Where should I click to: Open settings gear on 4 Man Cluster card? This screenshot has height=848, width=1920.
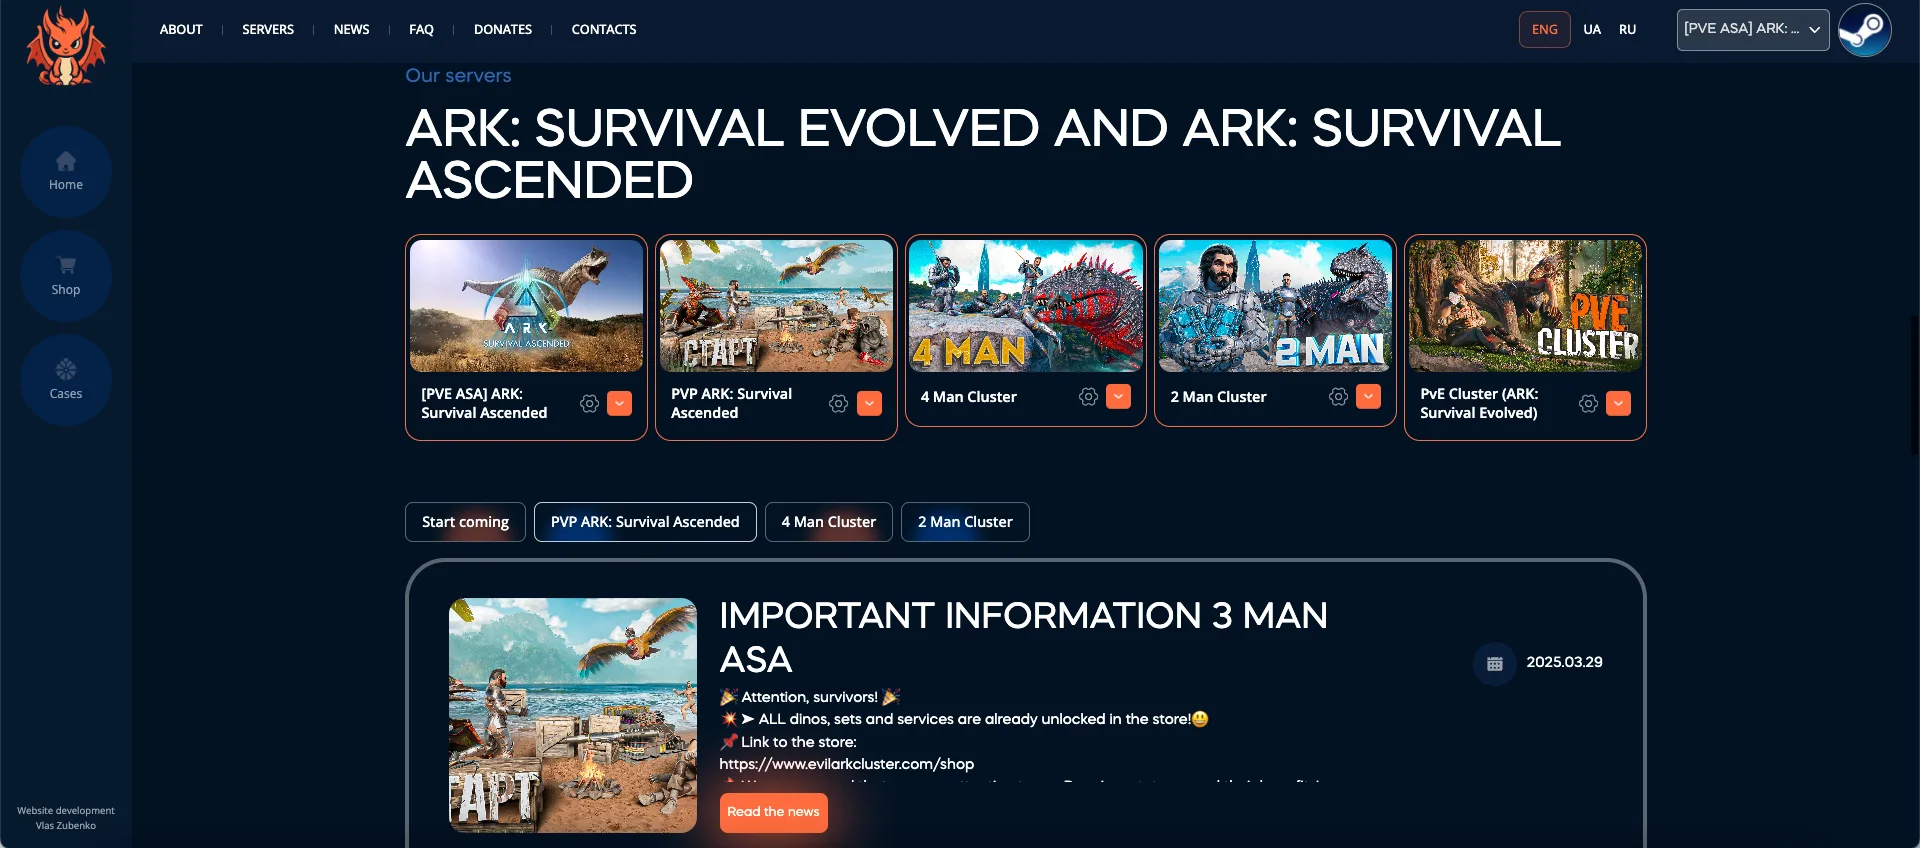tap(1089, 397)
